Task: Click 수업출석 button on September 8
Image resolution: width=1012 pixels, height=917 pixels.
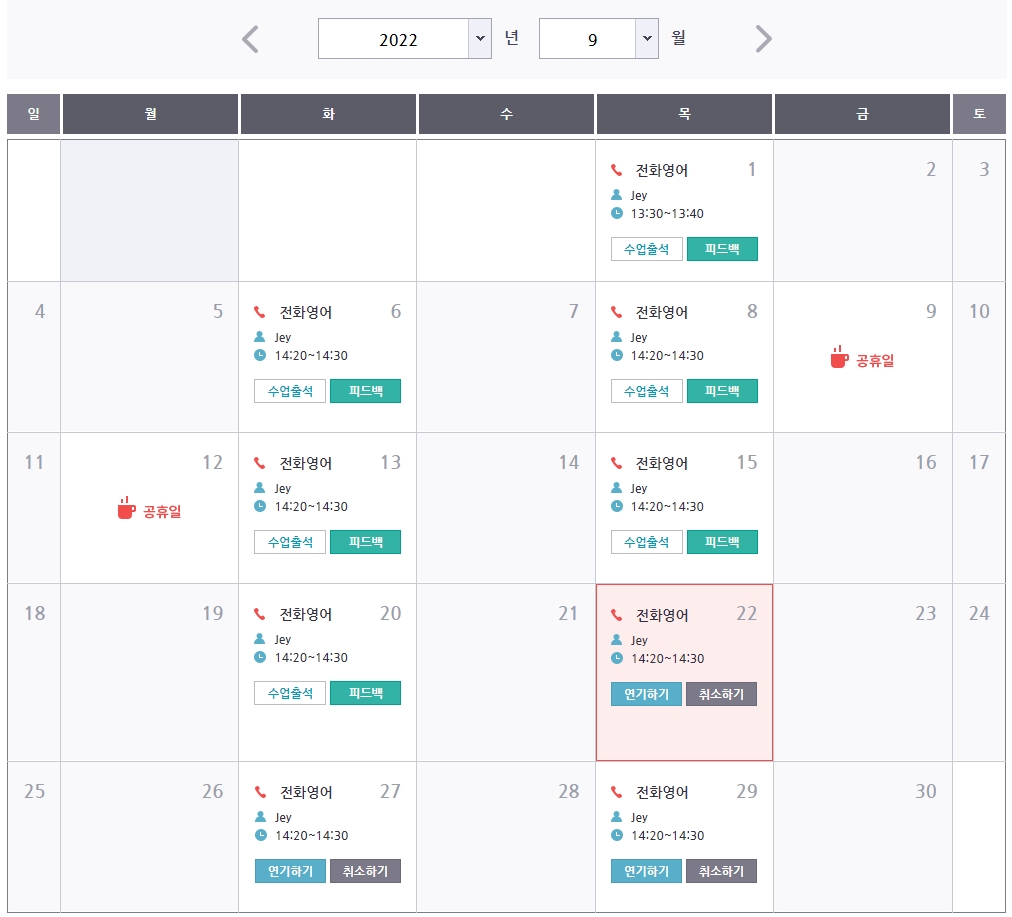Action: pos(646,391)
